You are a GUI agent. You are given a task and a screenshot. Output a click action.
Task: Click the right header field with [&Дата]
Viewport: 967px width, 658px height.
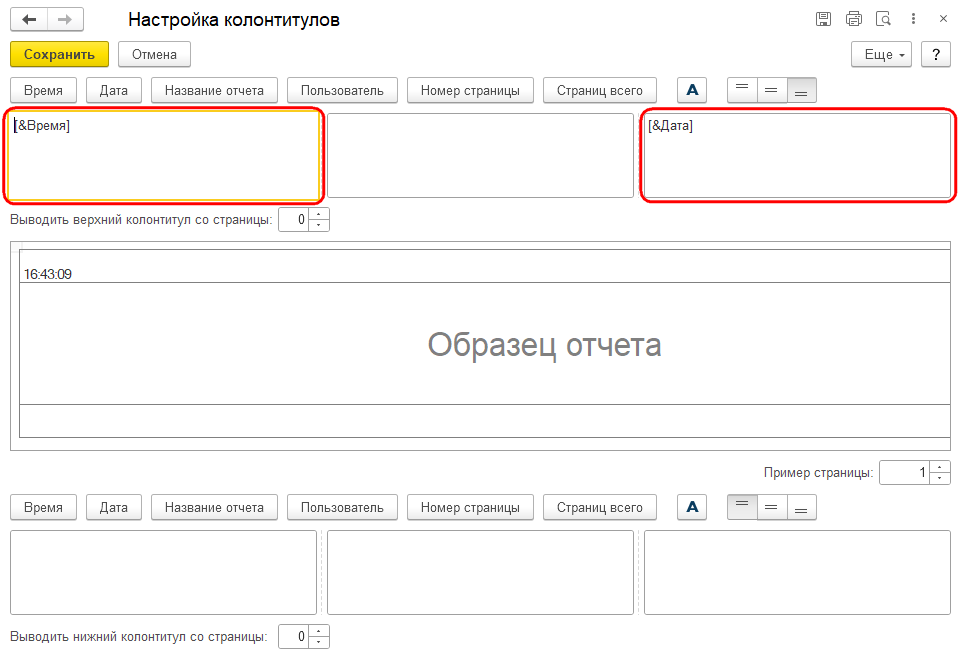click(797, 155)
